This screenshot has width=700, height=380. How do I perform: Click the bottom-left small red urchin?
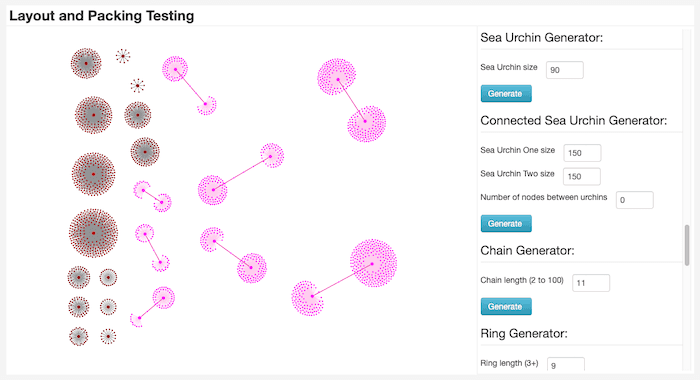(79, 337)
